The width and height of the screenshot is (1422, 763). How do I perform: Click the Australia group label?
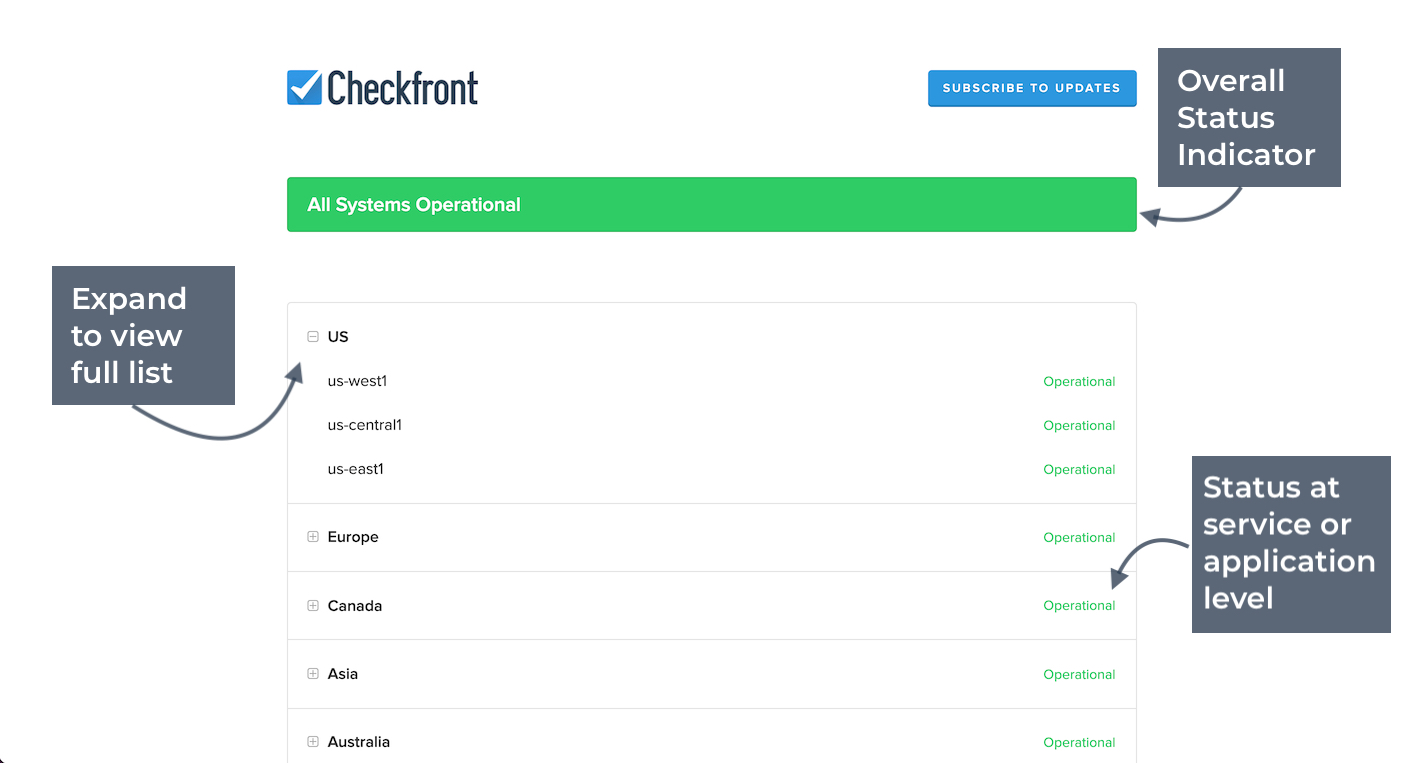pyautogui.click(x=359, y=742)
